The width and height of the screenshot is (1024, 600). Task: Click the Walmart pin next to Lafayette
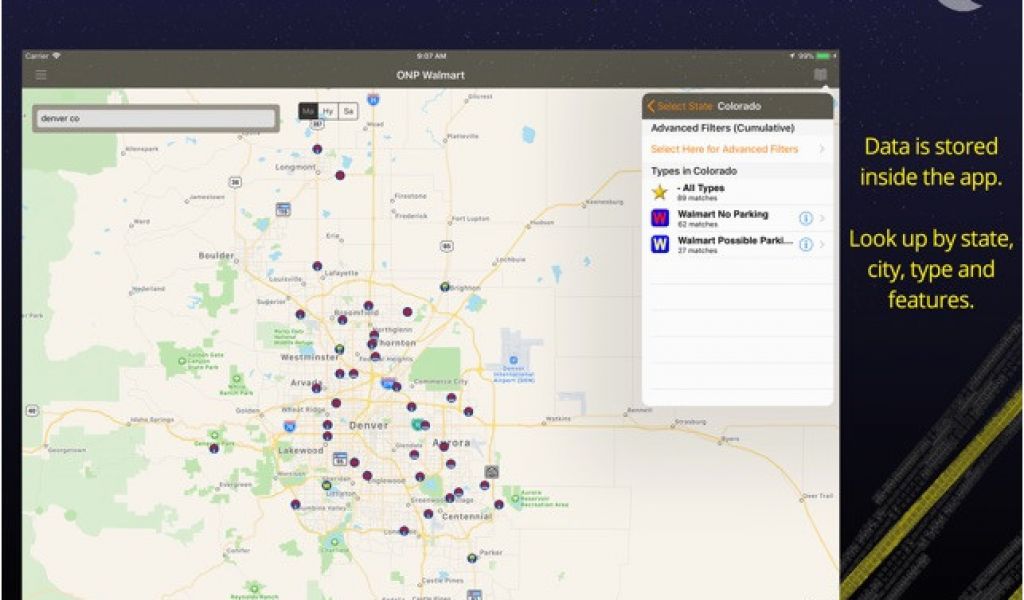pyautogui.click(x=317, y=266)
